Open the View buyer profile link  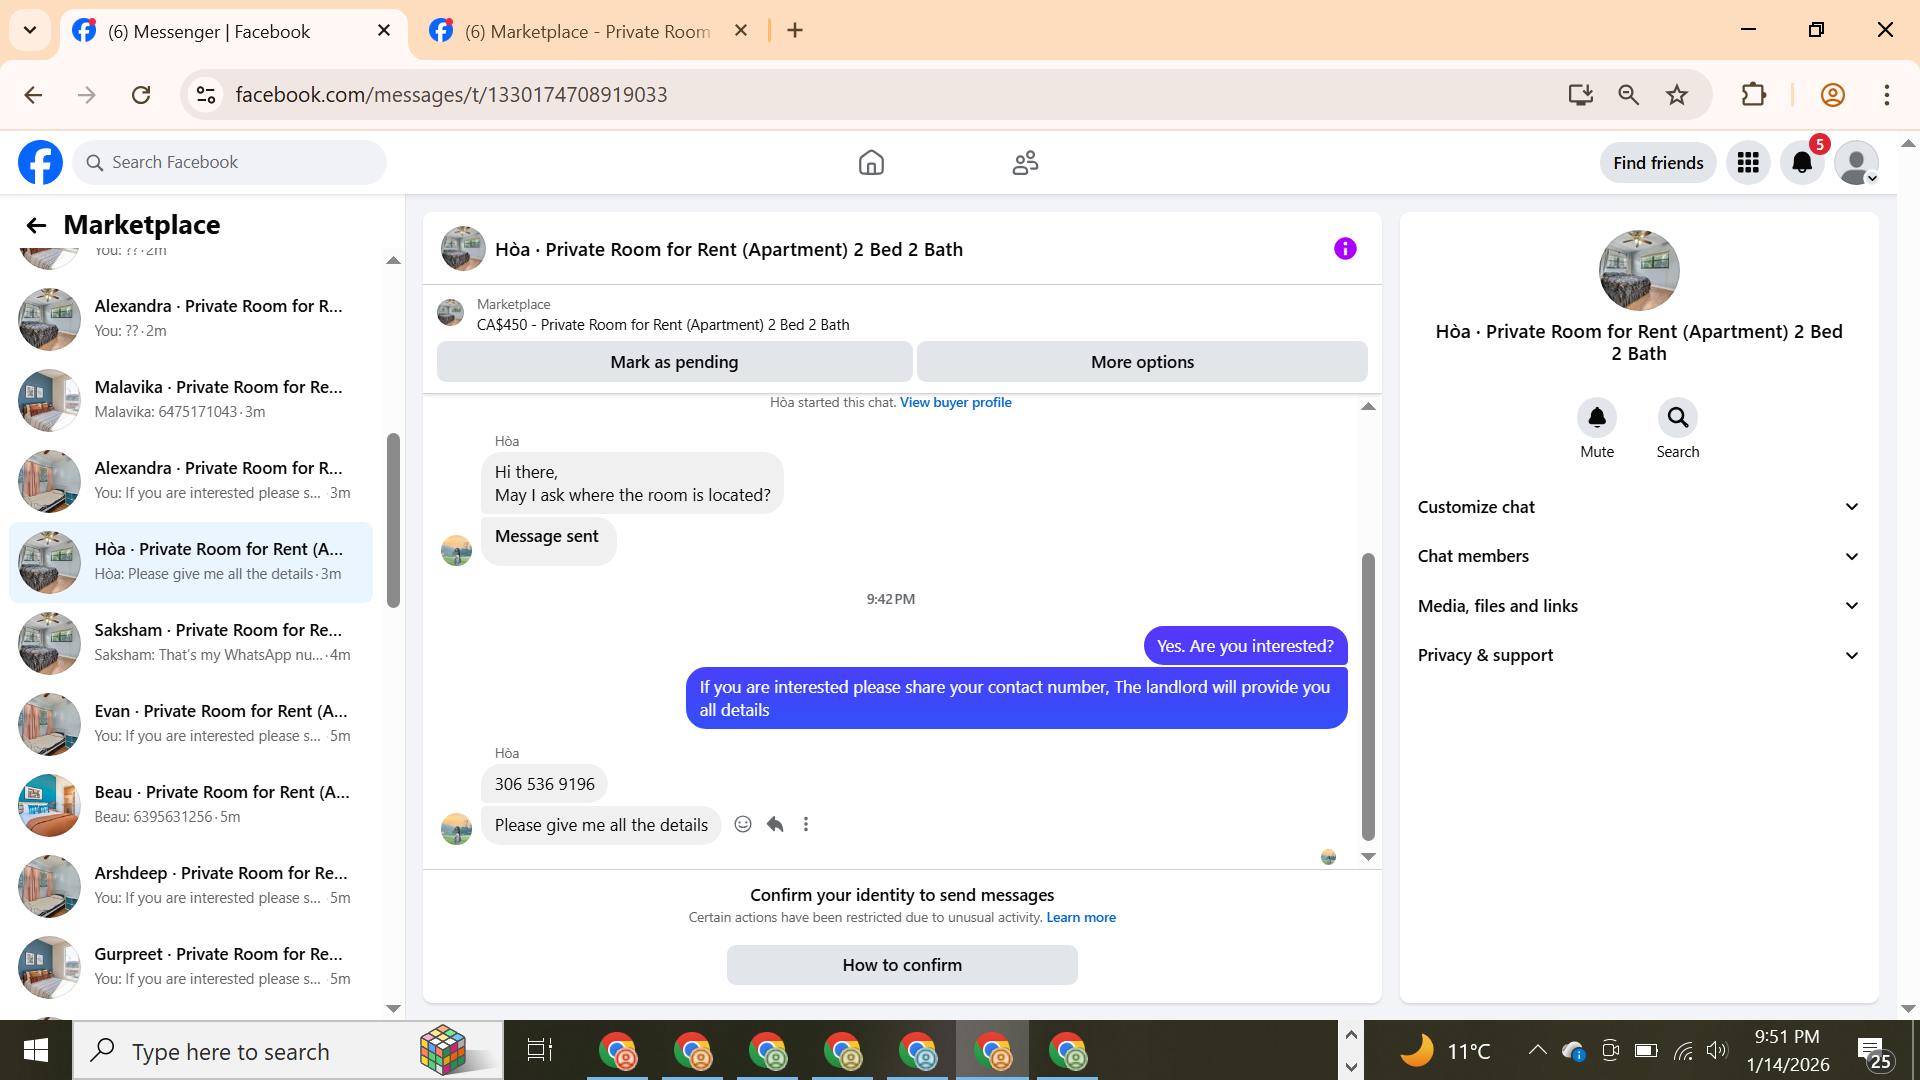955,403
